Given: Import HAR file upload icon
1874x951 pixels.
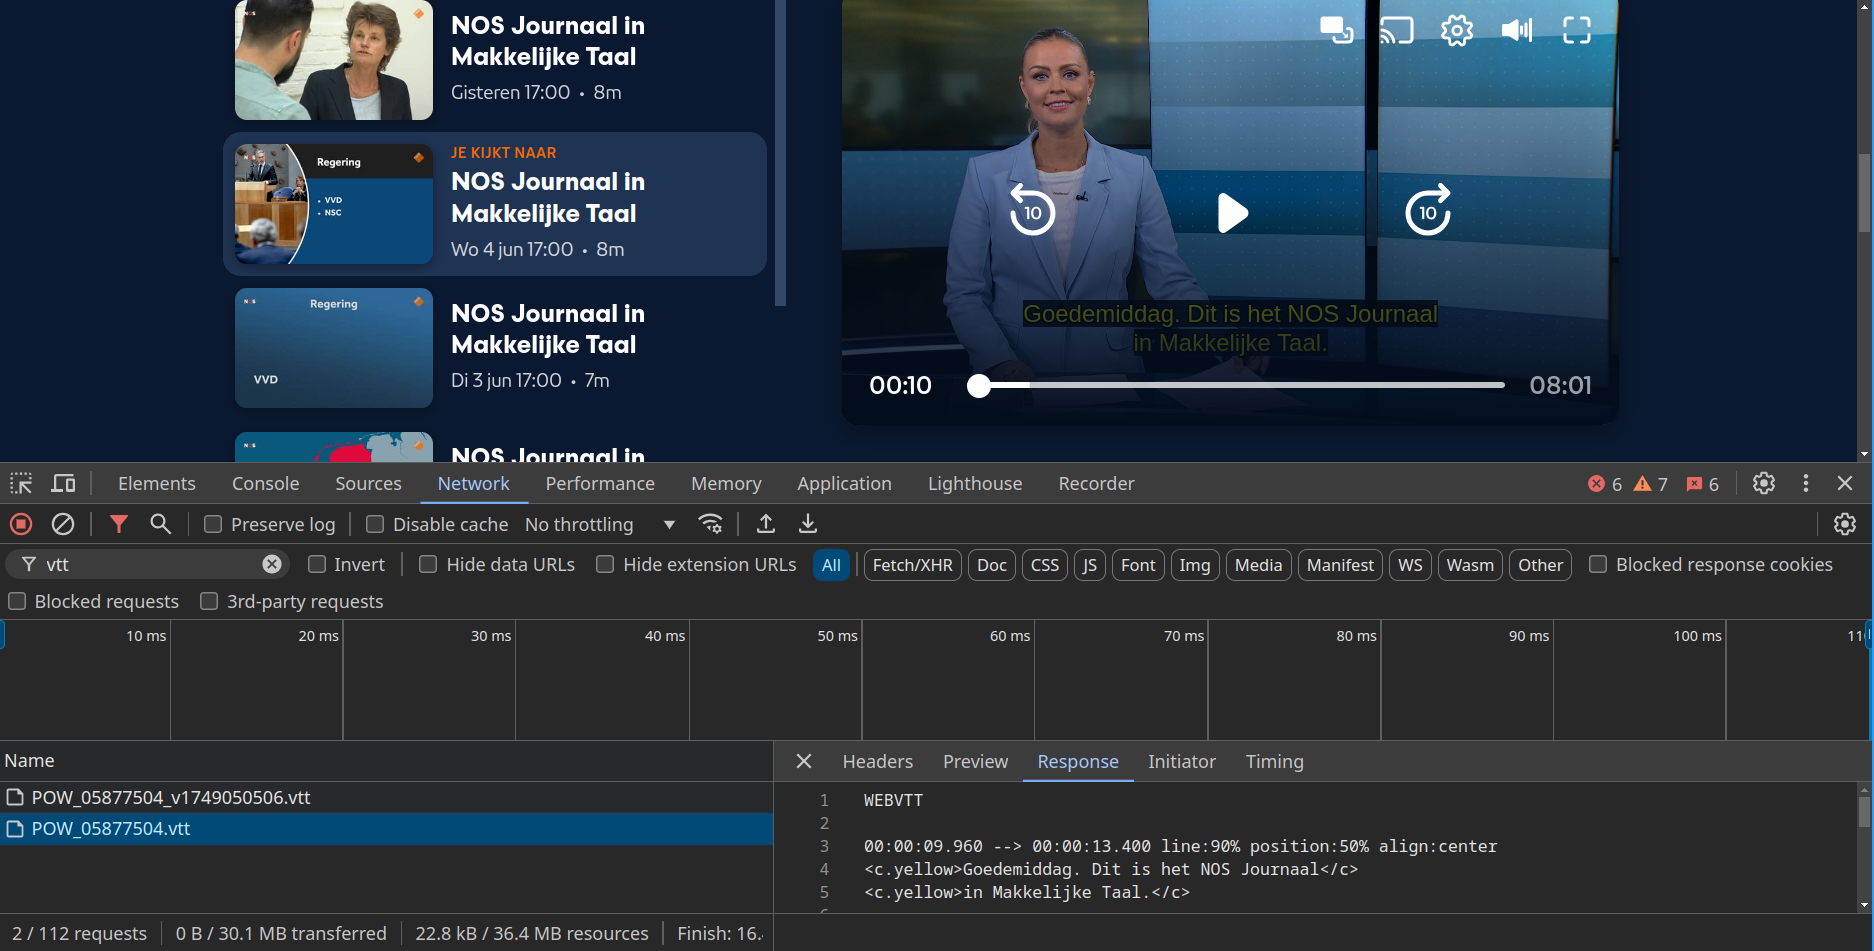Looking at the screenshot, I should pyautogui.click(x=766, y=524).
